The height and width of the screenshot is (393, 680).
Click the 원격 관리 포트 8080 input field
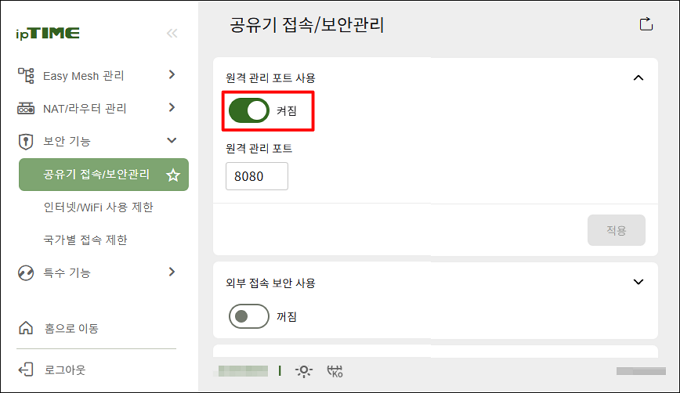click(x=257, y=176)
